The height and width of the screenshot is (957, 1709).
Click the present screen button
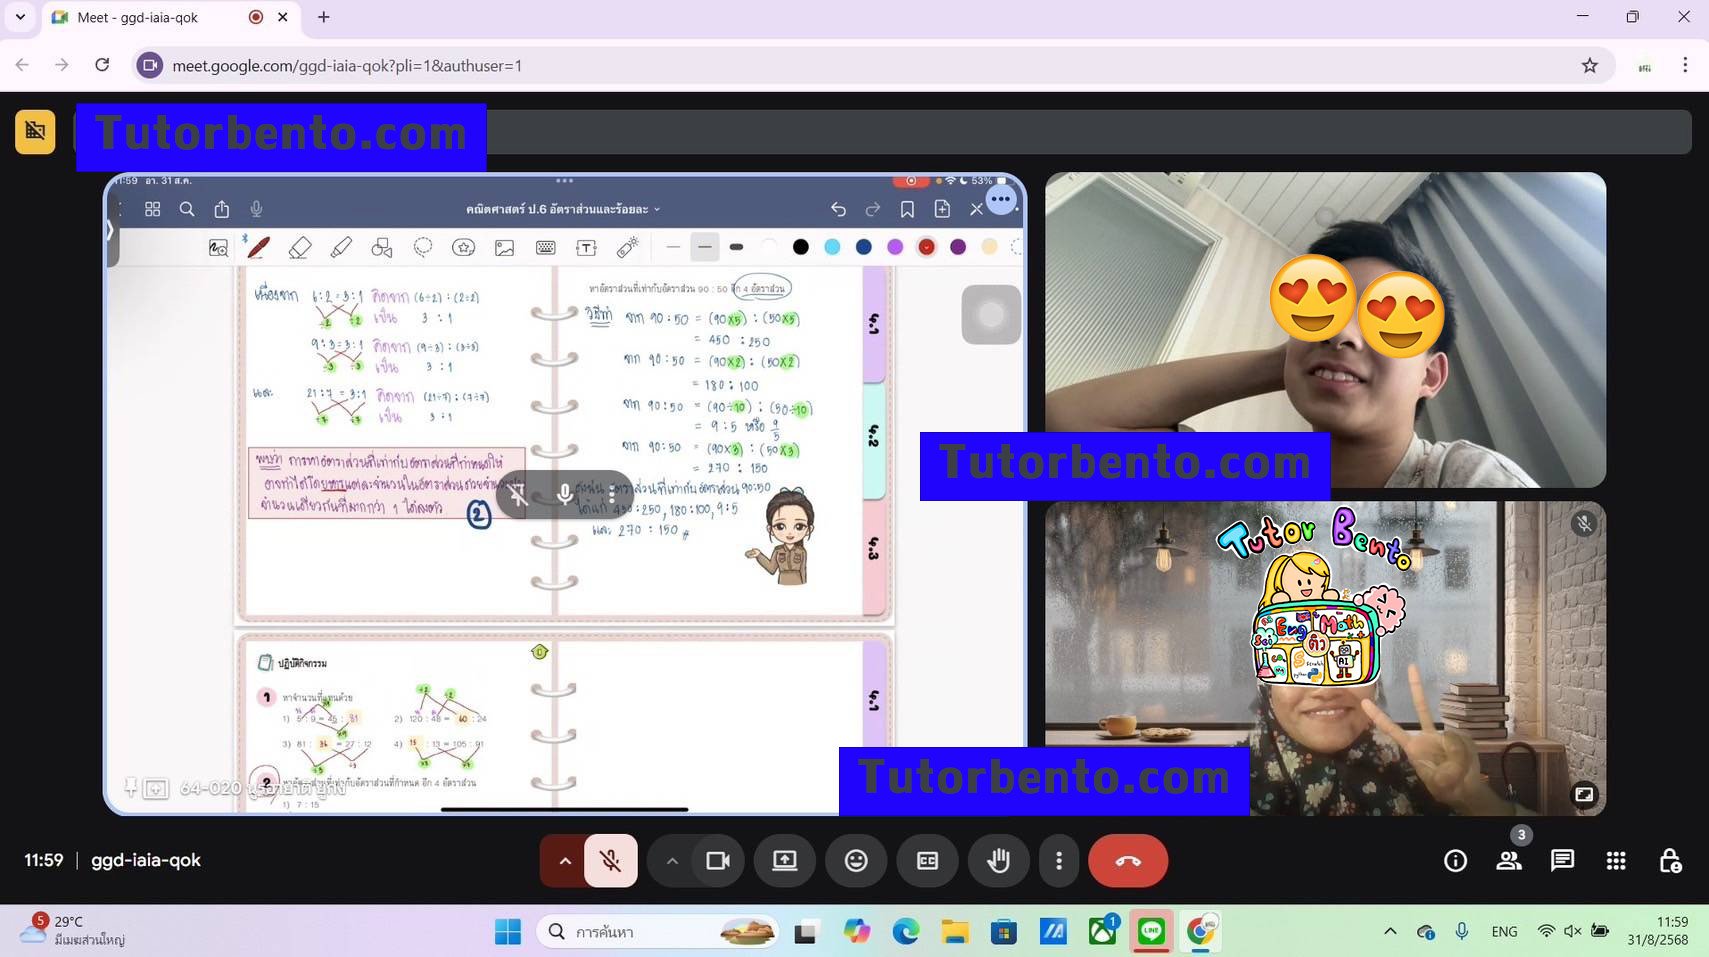(x=785, y=860)
